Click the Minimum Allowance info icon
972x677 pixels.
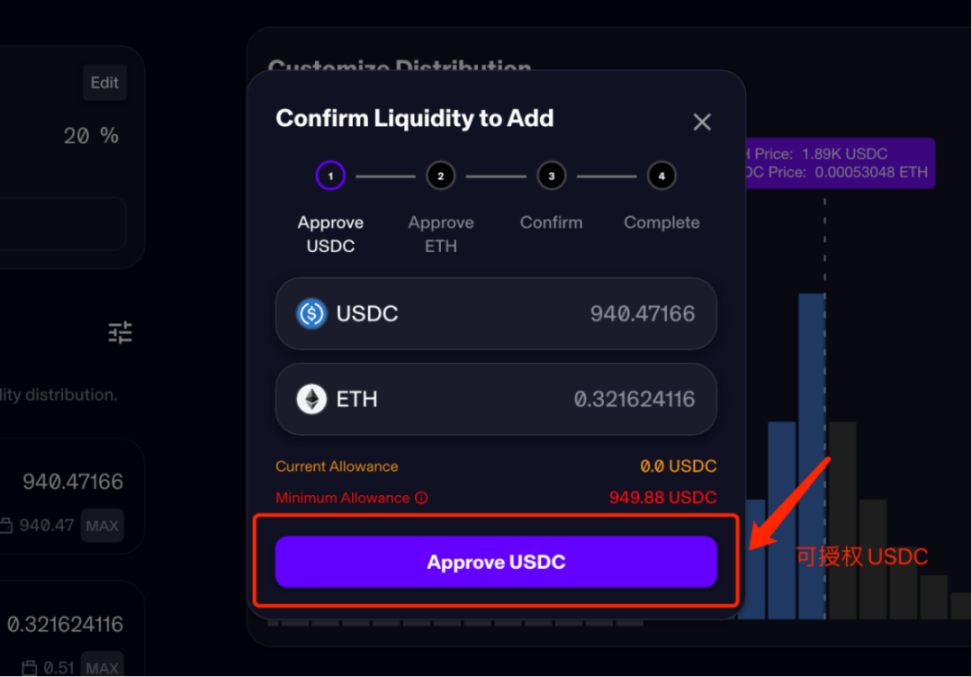[421, 498]
